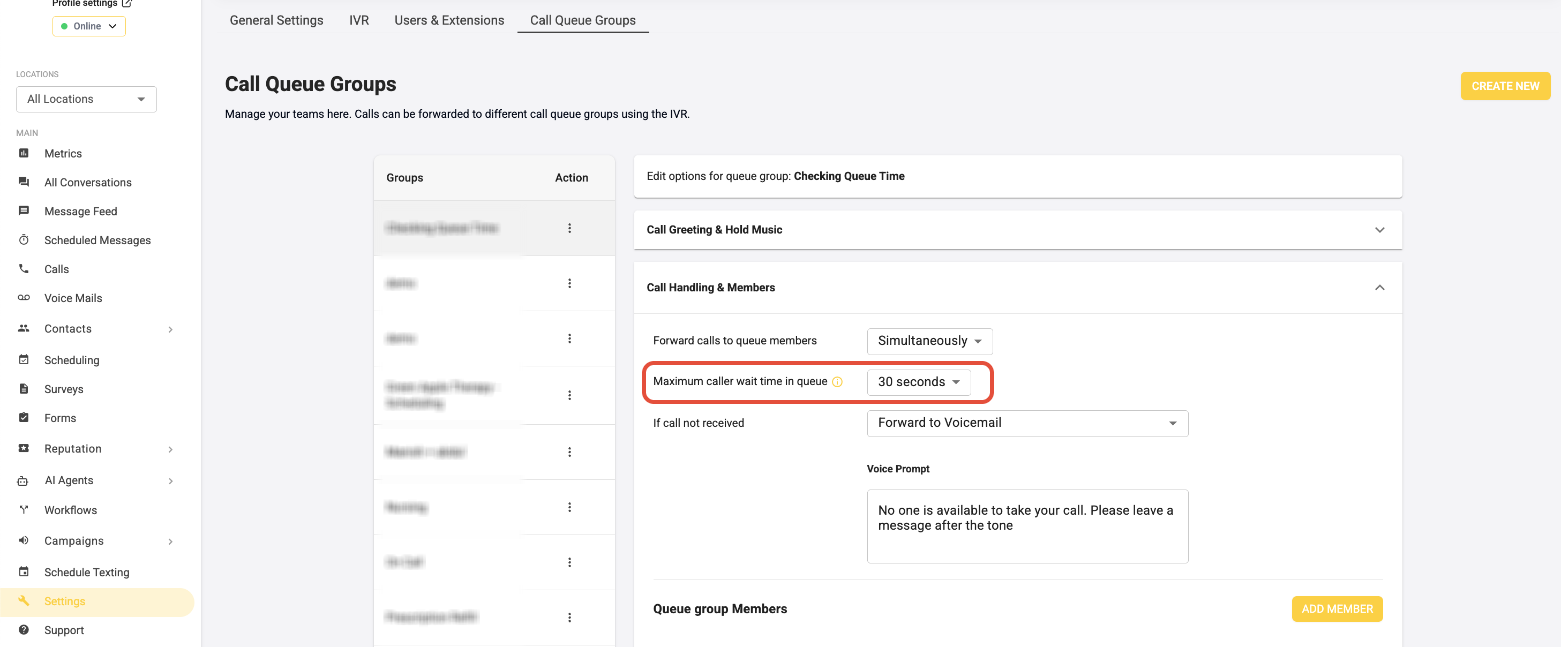Open the Simultaneously forwarding dropdown
1561x647 pixels.
pyautogui.click(x=929, y=341)
